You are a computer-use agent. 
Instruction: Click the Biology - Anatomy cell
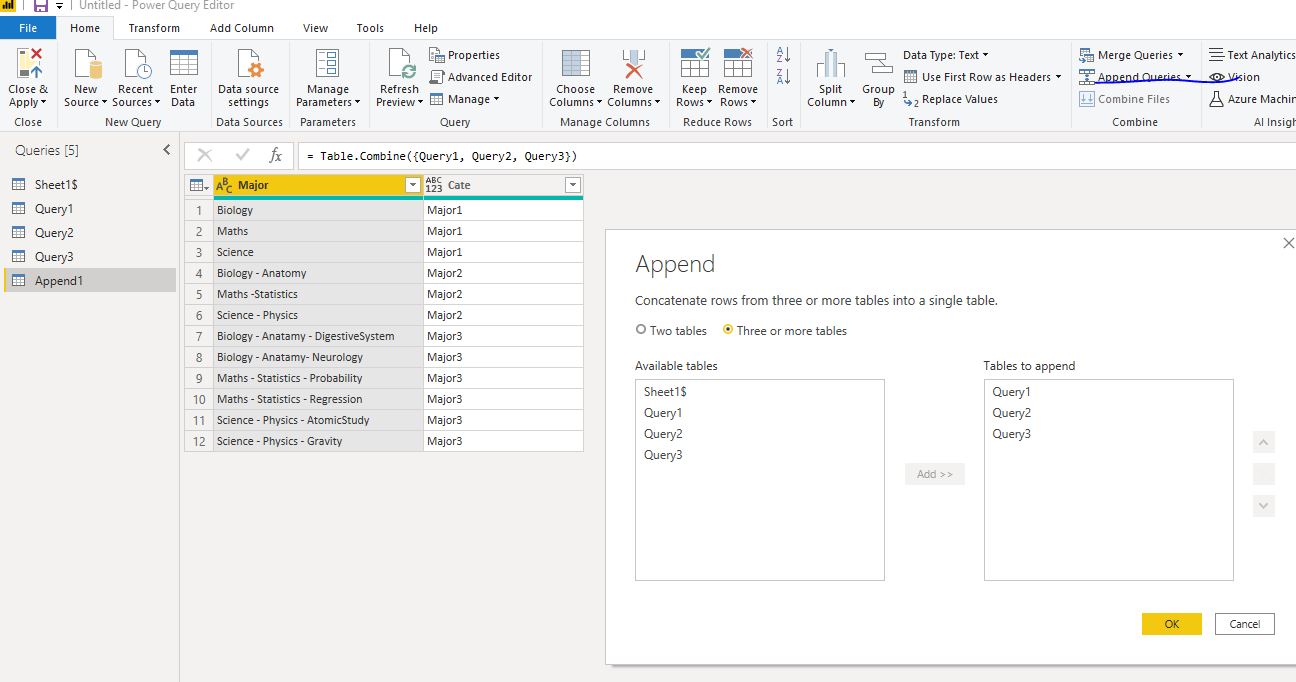tap(318, 273)
